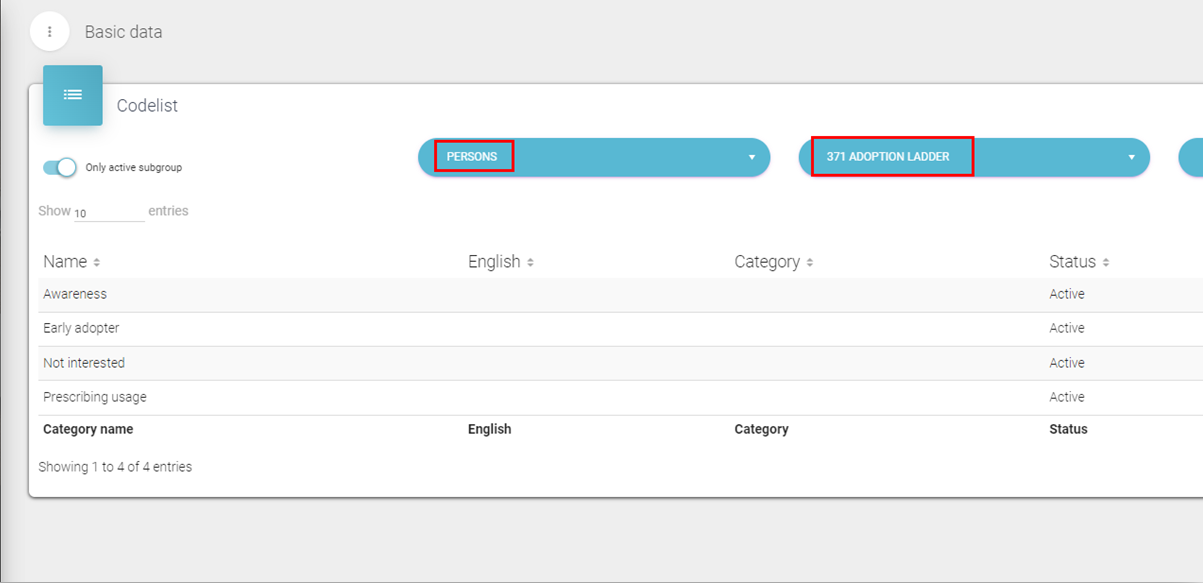Toggle Only active subgroup switch
1203x583 pixels.
60,167
